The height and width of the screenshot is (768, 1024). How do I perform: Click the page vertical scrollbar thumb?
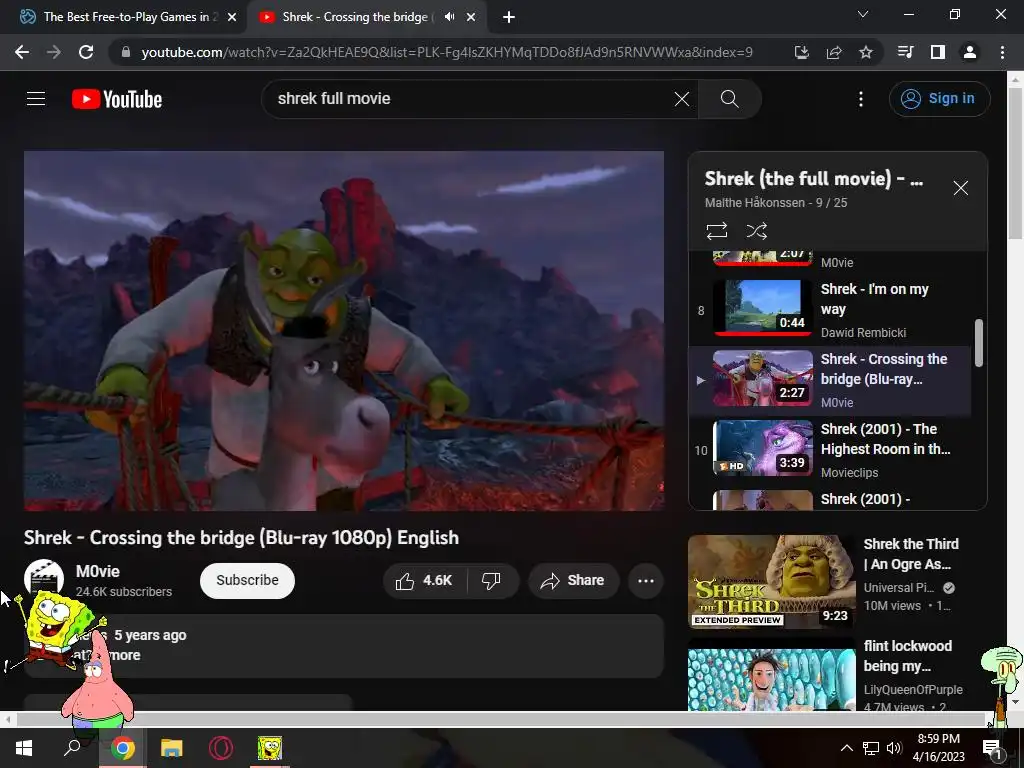[x=1016, y=163]
